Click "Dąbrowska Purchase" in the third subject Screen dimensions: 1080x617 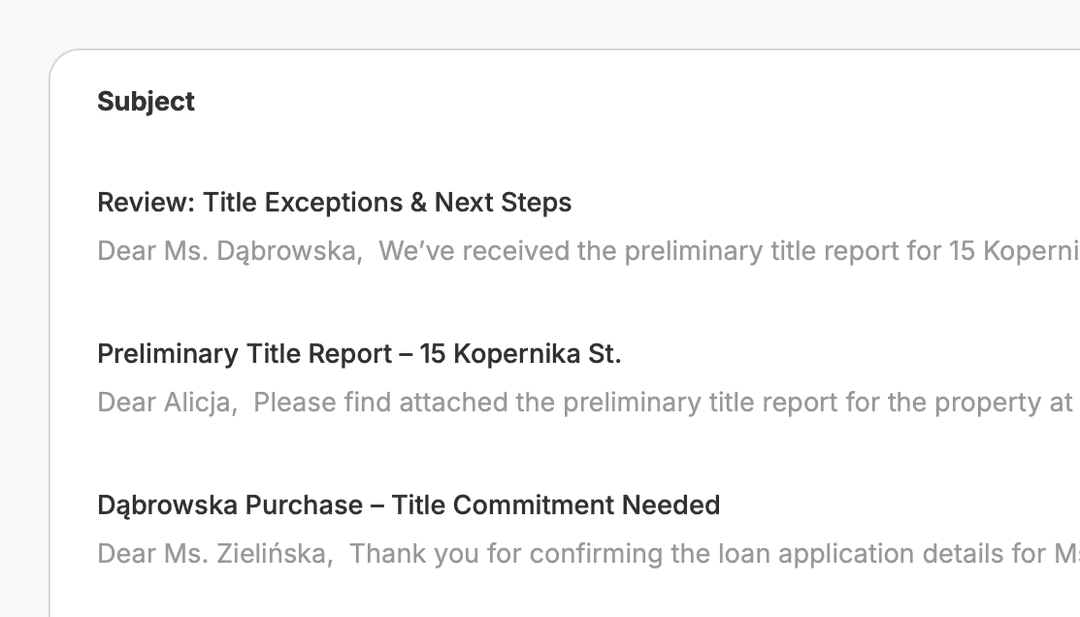pos(230,505)
